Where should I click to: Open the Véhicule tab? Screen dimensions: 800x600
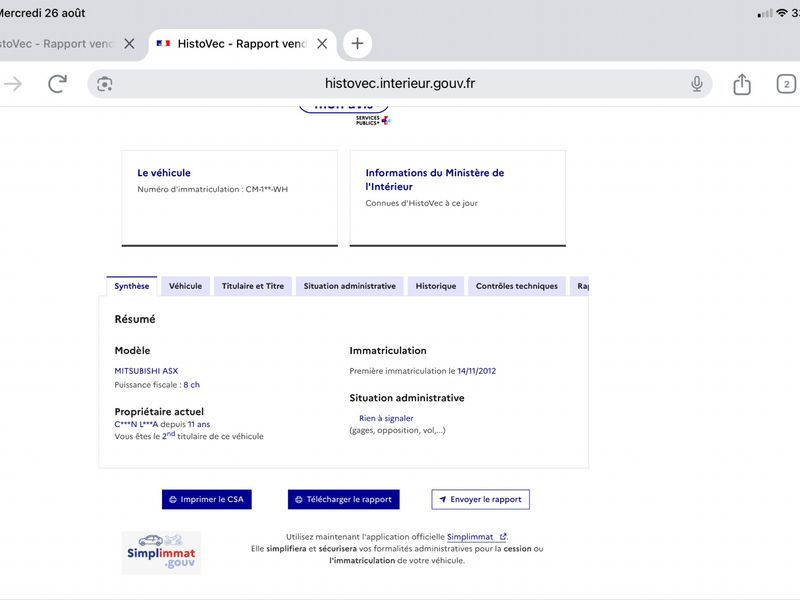(185, 286)
